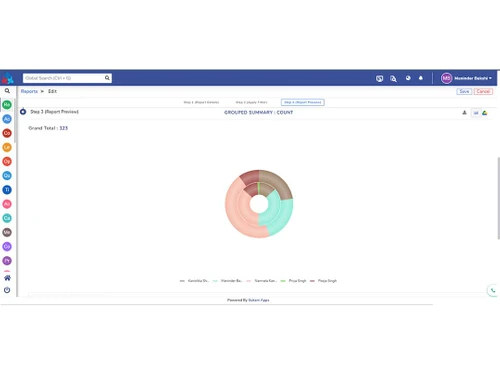
Task: Download the report using download icon
Action: pos(464,113)
